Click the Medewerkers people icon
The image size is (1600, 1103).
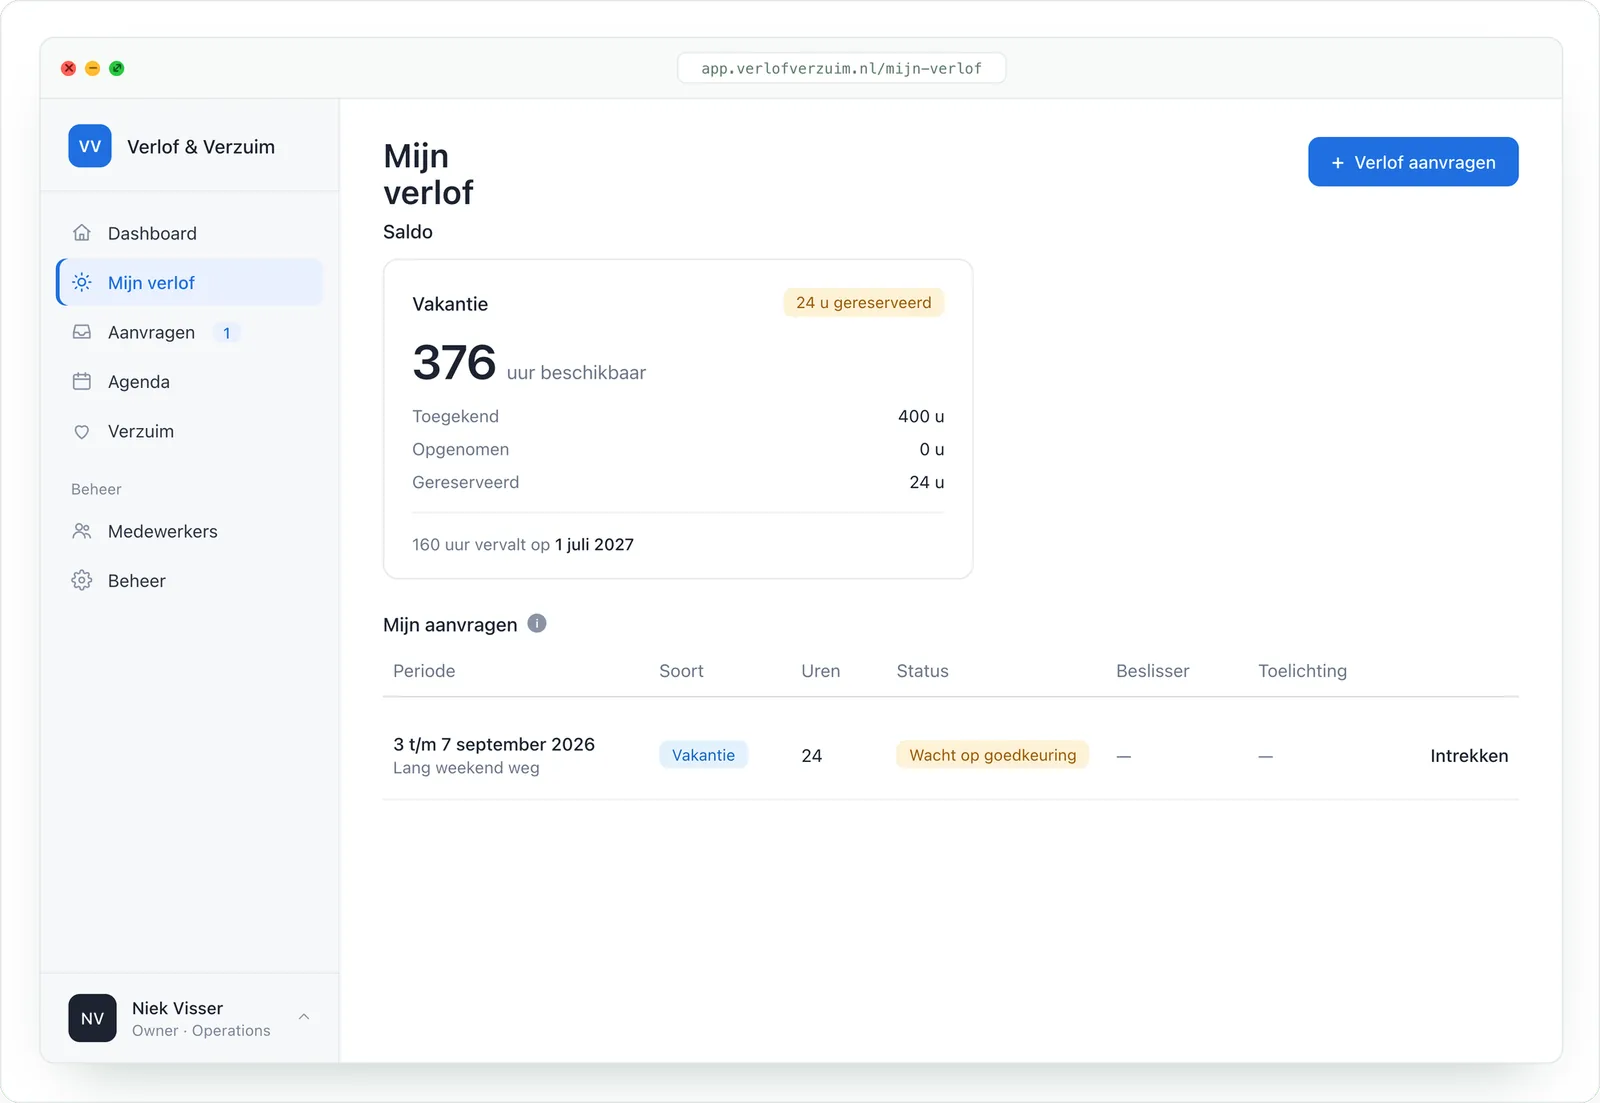(82, 531)
